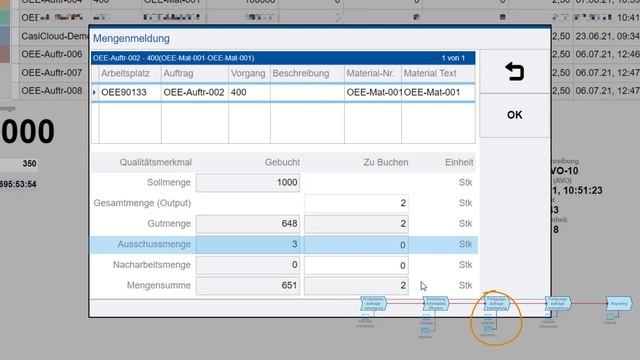Screen dimensions: 640x360
Task: Focus the Gutmenge Zu Buchen field
Action: pos(356,224)
